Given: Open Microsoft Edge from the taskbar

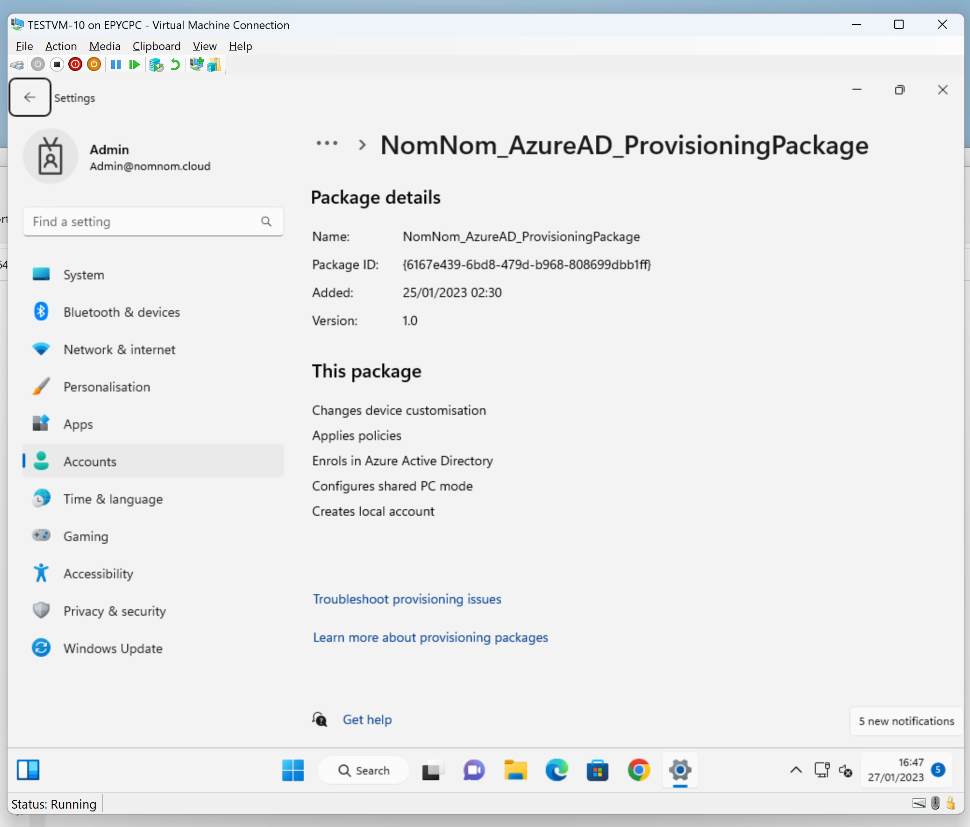Looking at the screenshot, I should (x=556, y=770).
